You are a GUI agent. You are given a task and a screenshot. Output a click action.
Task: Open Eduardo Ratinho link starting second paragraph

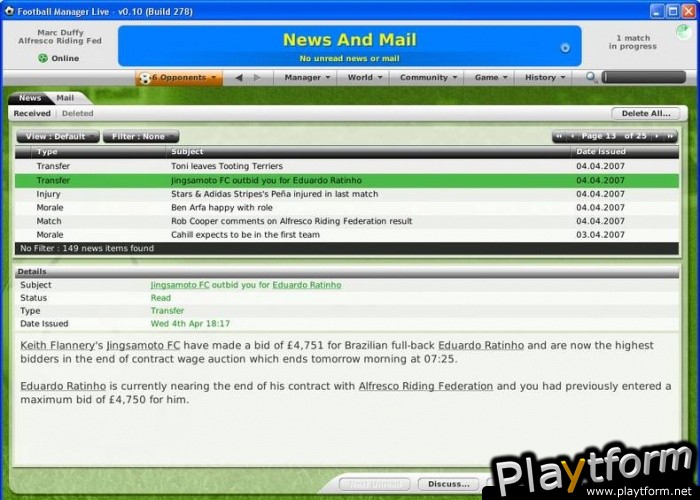(63, 386)
